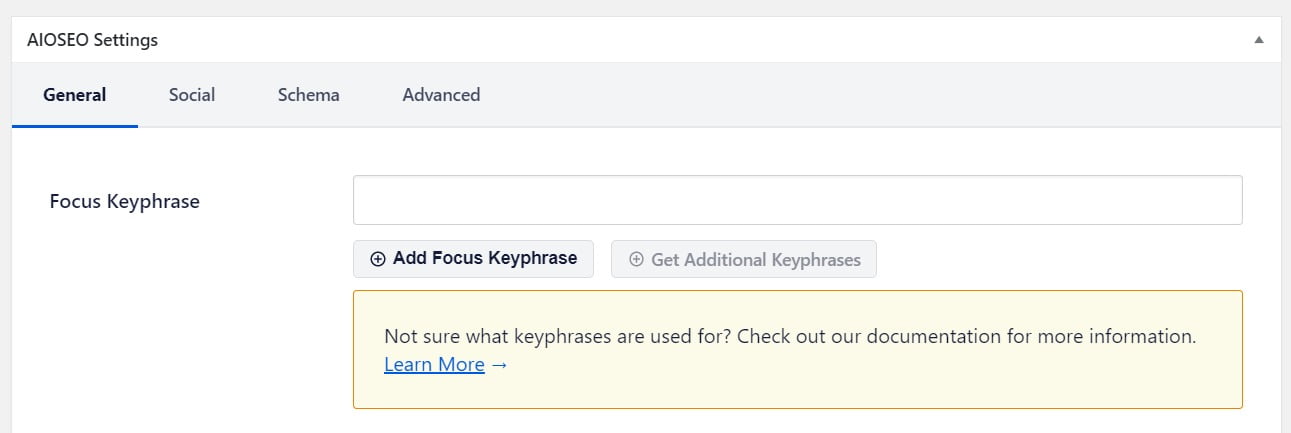Select the Schema tab
The width and height of the screenshot is (1291, 433).
pos(309,95)
